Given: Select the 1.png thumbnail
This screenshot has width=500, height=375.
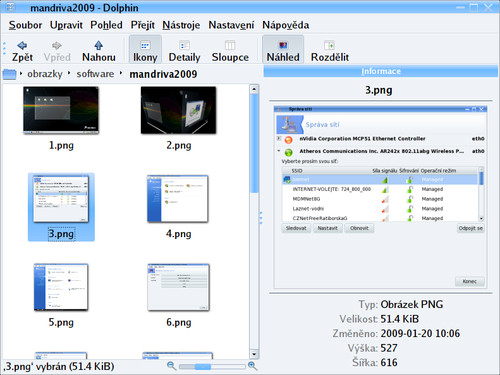Looking at the screenshot, I should point(61,110).
